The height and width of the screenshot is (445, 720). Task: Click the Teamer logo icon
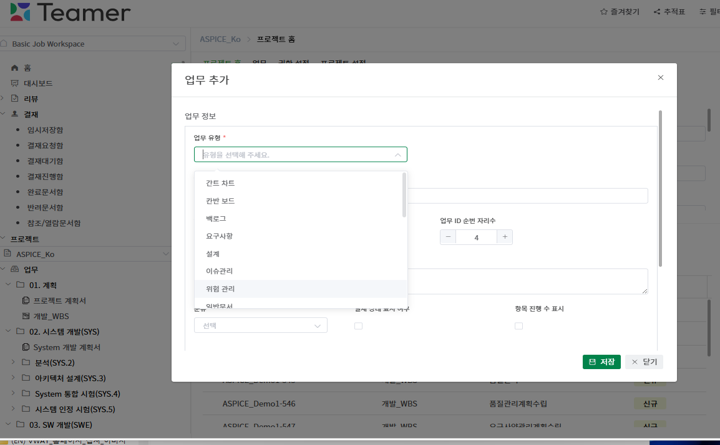[20, 11]
